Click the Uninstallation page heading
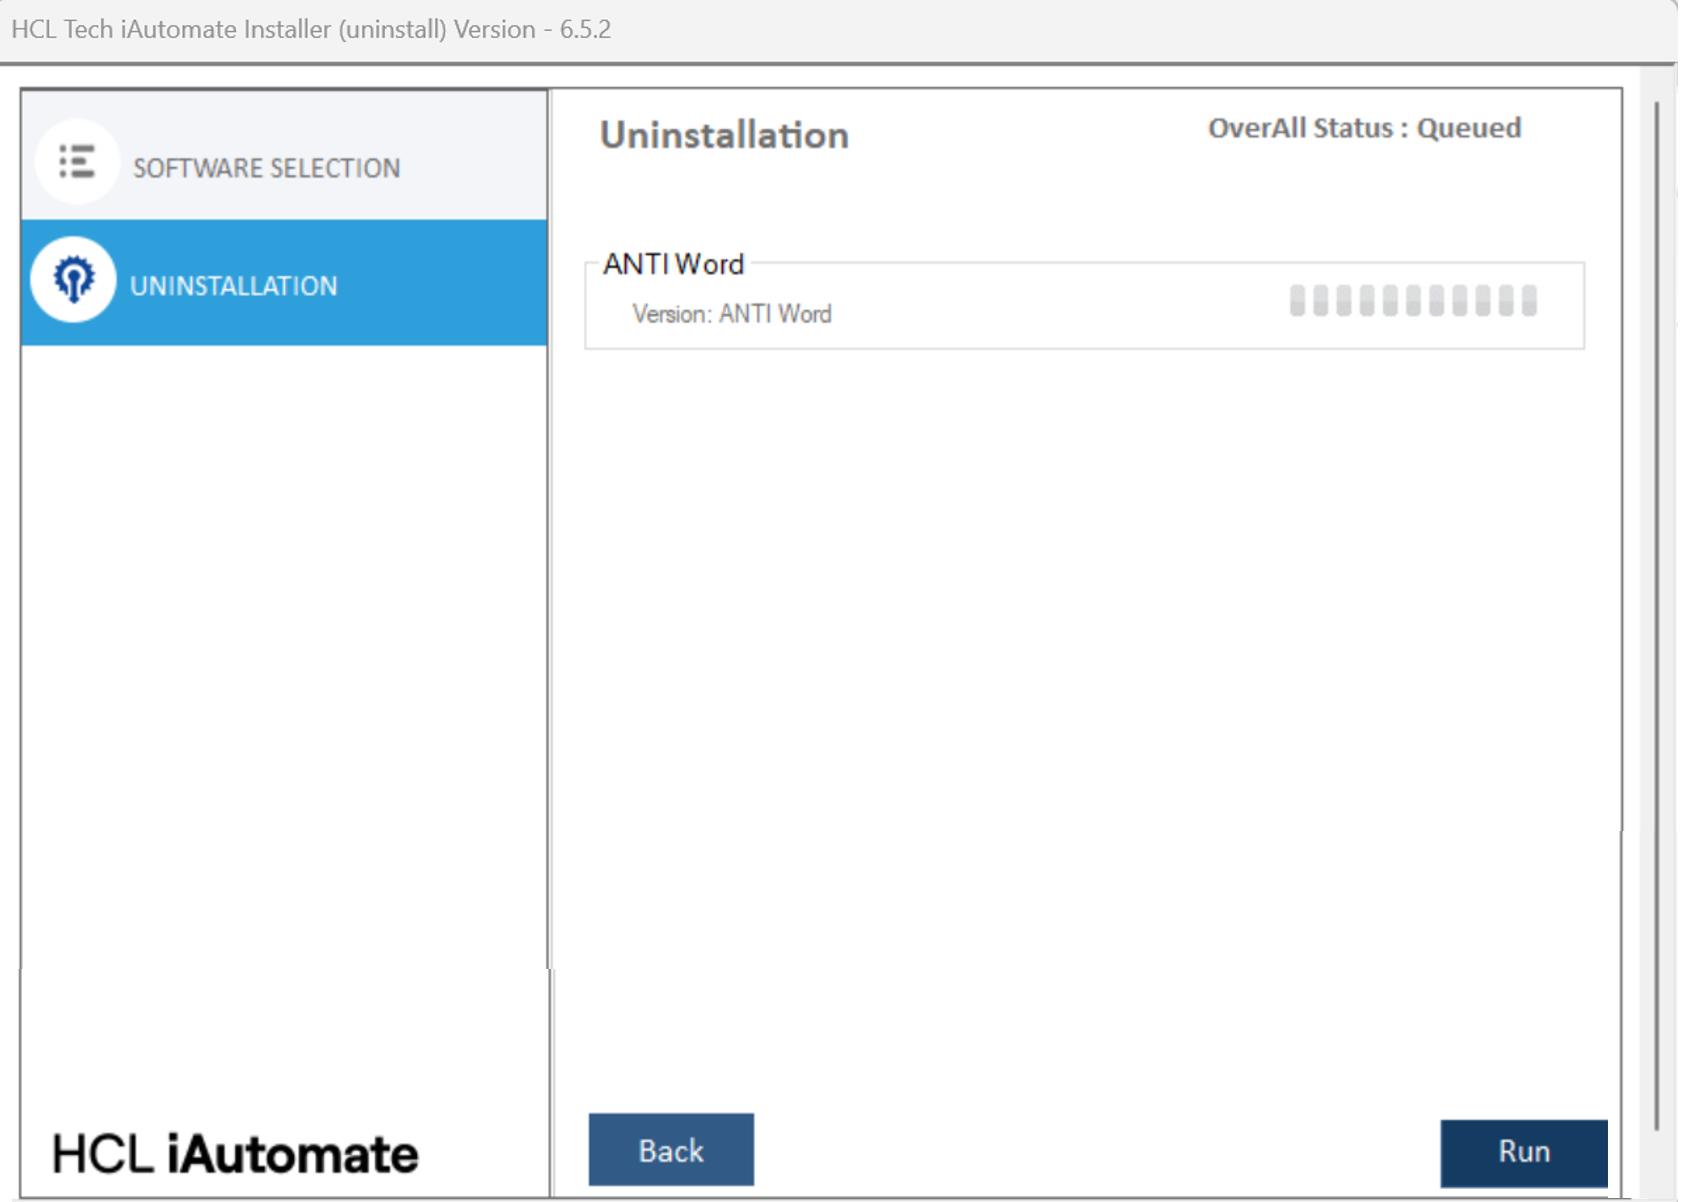1698x1202 pixels. pyautogui.click(x=724, y=135)
